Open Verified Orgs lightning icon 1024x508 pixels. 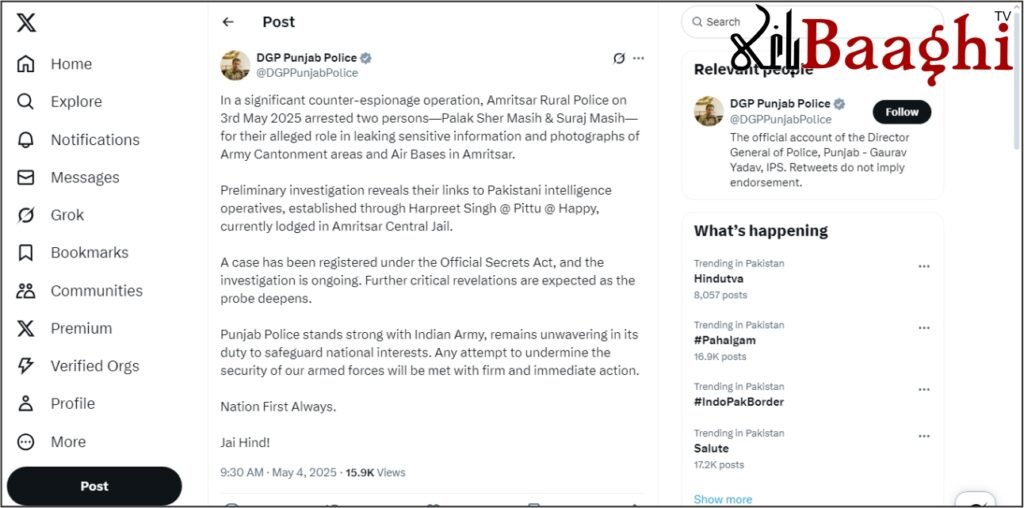pos(26,366)
